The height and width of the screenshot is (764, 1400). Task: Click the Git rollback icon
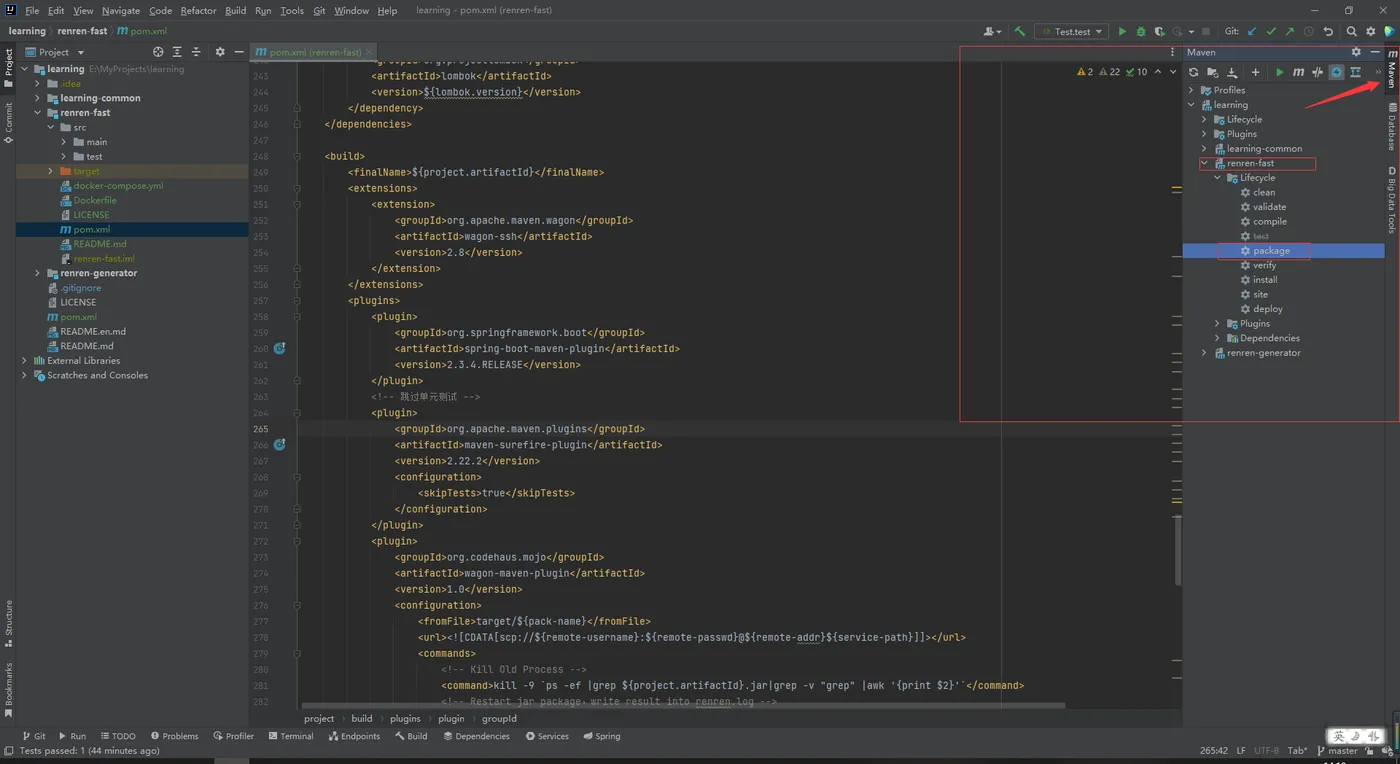(x=1328, y=31)
